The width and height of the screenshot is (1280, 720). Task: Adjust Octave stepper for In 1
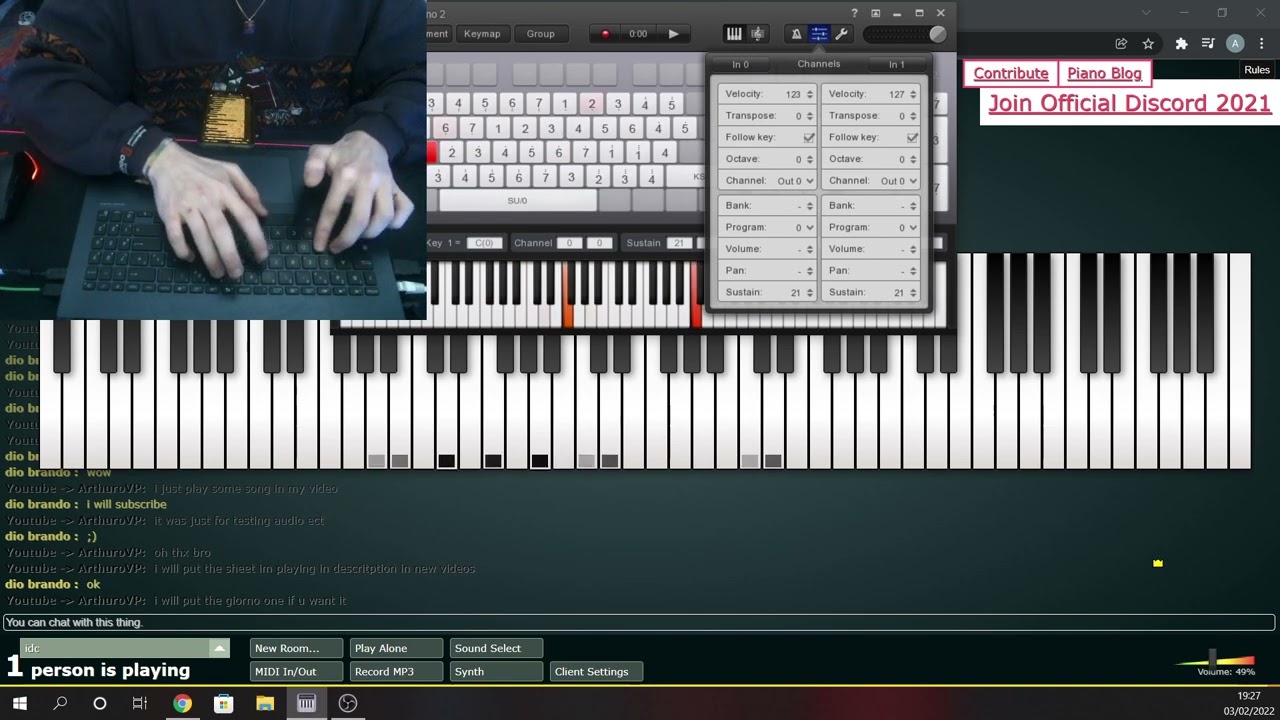913,159
